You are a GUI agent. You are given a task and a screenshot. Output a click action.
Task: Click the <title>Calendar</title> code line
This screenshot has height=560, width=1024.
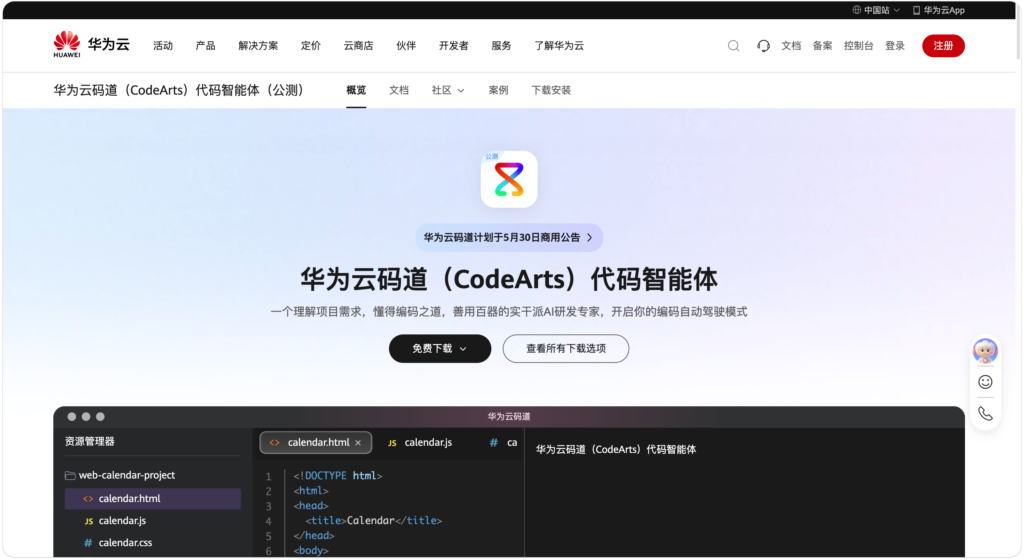tap(374, 521)
